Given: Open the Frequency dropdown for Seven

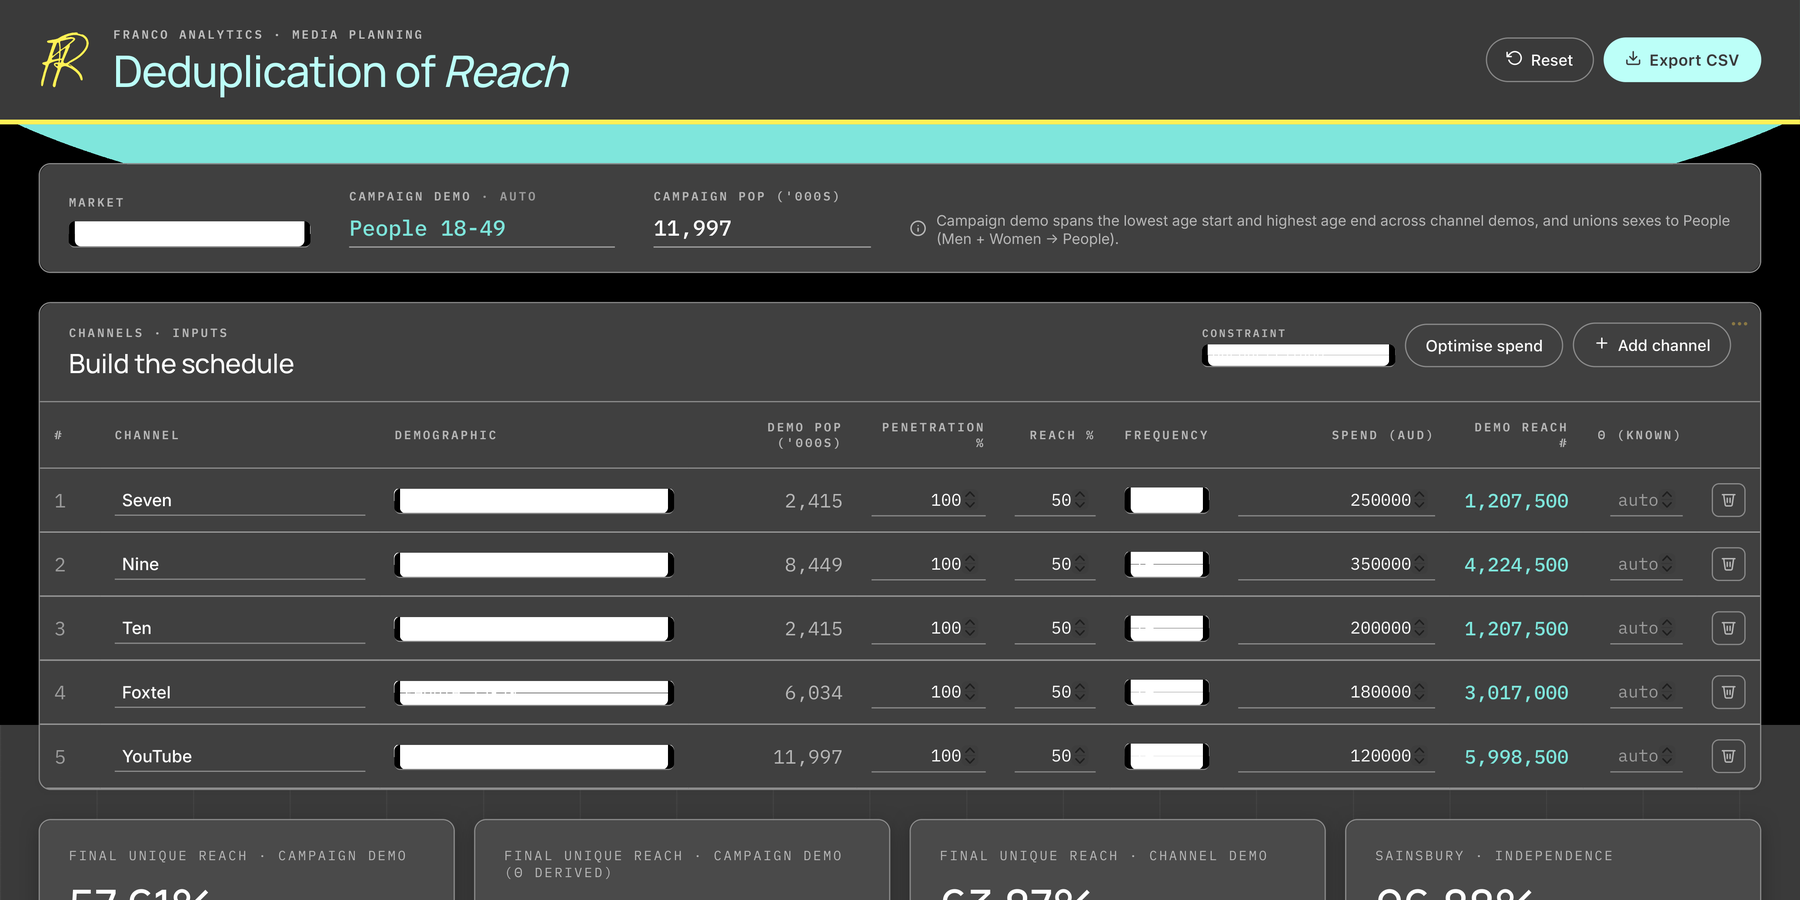Looking at the screenshot, I should [x=1167, y=500].
